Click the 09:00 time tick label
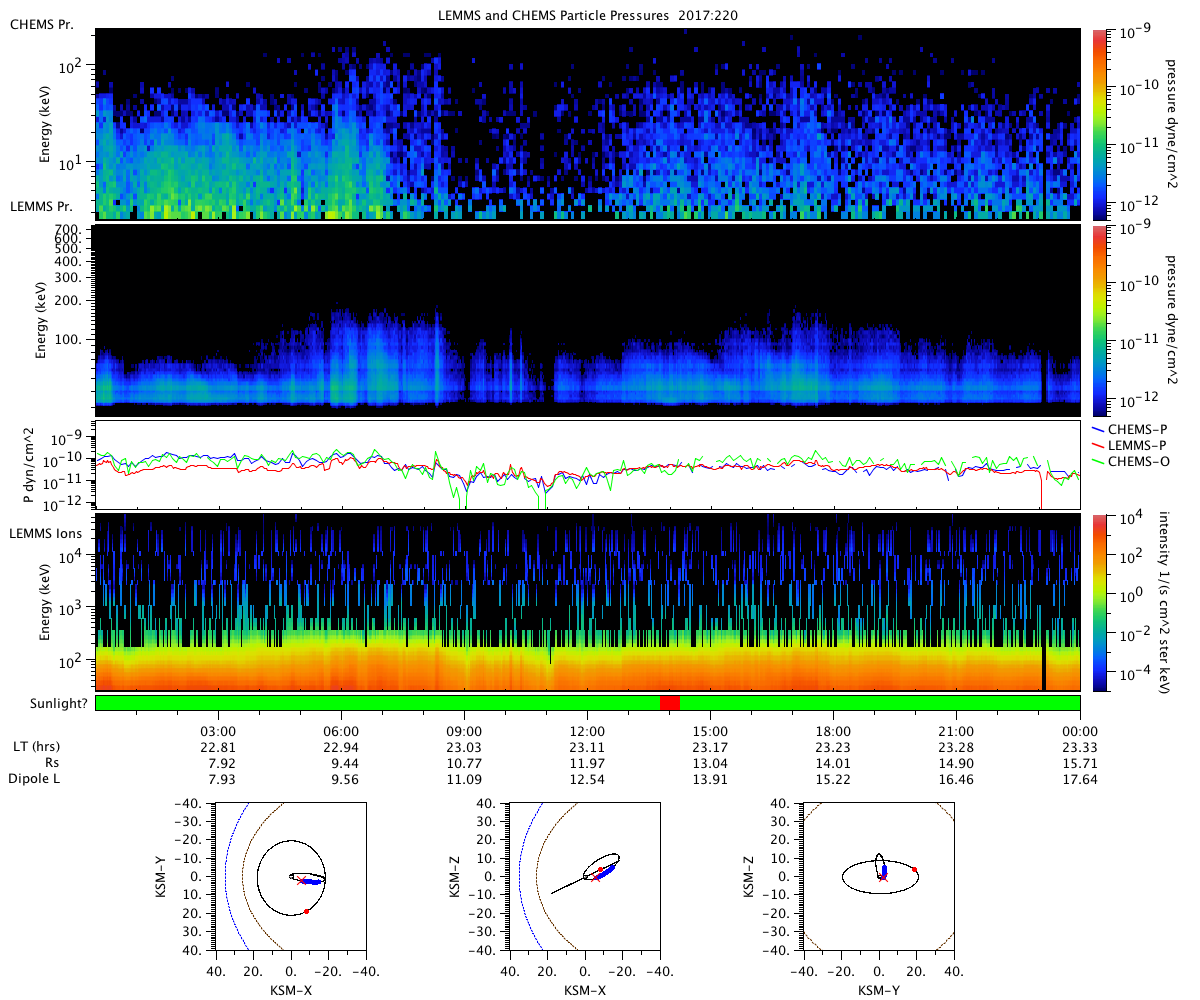 [465, 730]
